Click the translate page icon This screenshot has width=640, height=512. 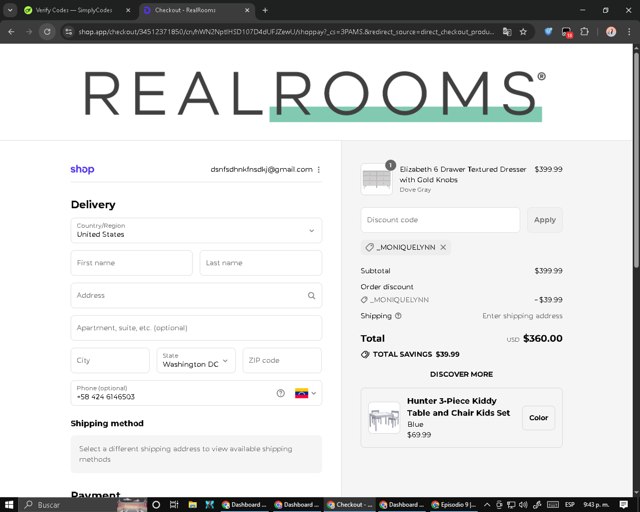tap(507, 32)
